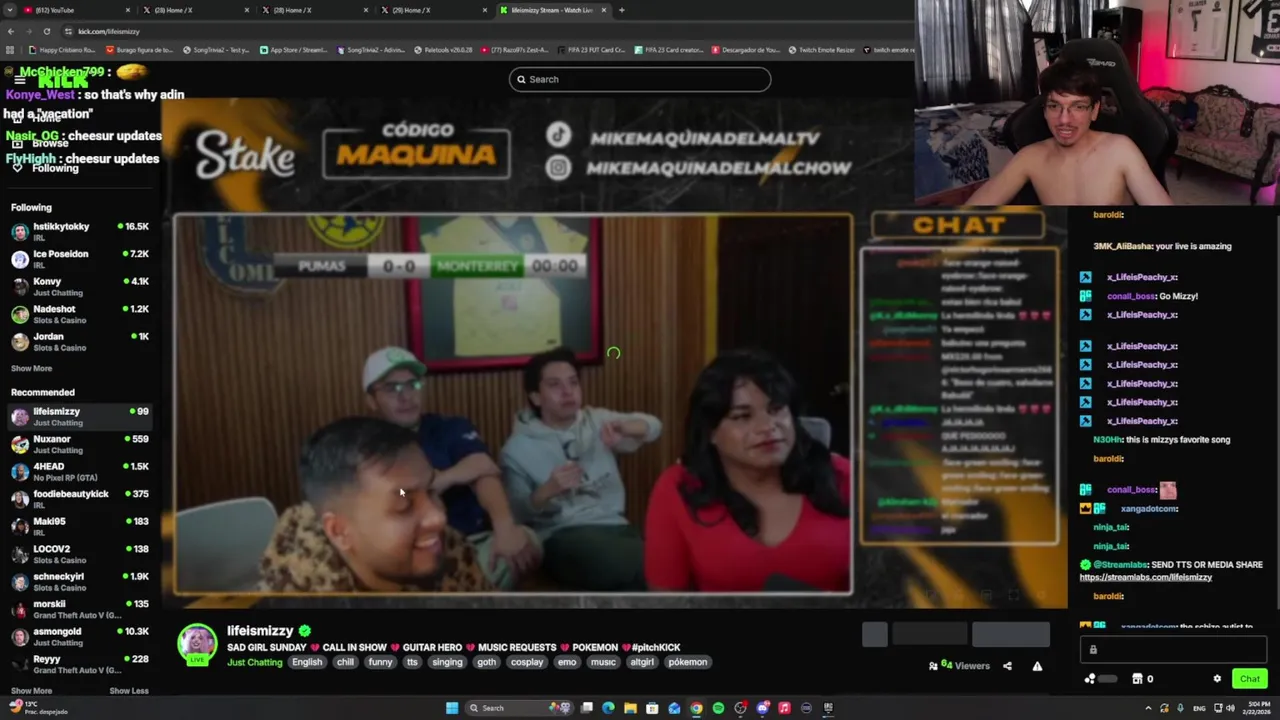
Task: Select the chill tag
Action: coord(345,662)
